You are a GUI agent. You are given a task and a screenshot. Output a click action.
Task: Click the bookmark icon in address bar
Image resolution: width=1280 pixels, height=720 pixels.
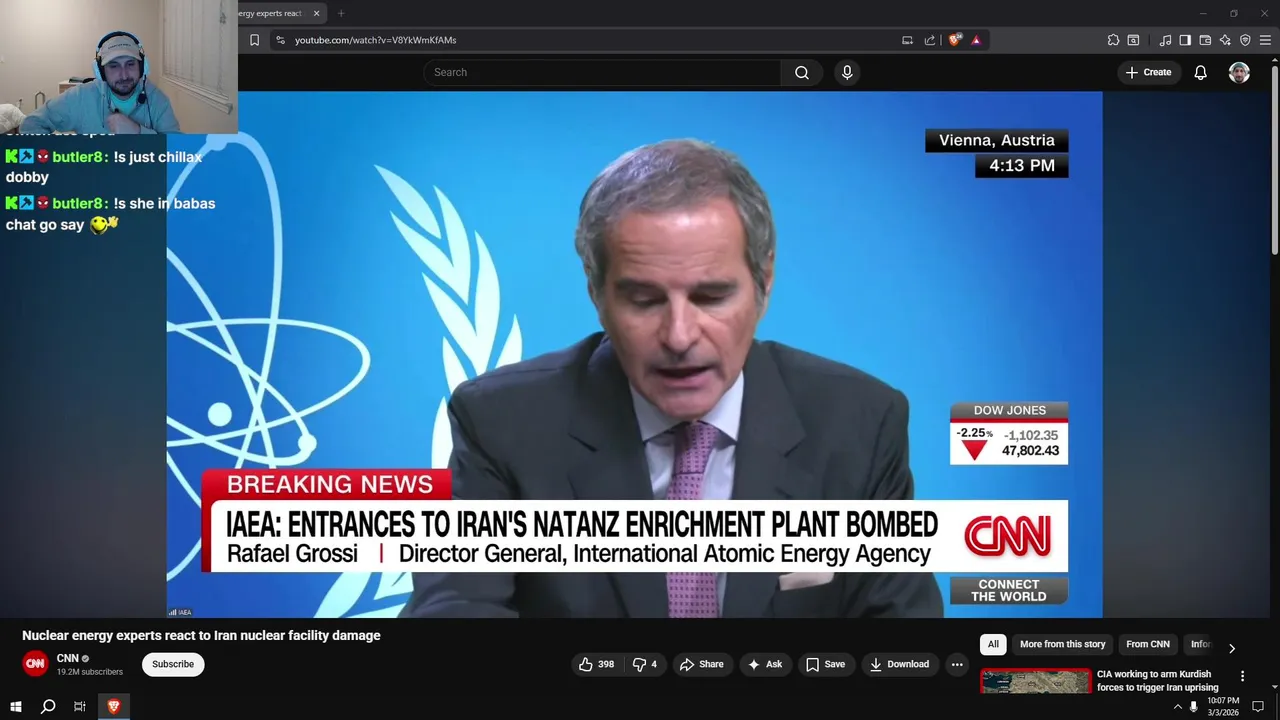pyautogui.click(x=254, y=40)
